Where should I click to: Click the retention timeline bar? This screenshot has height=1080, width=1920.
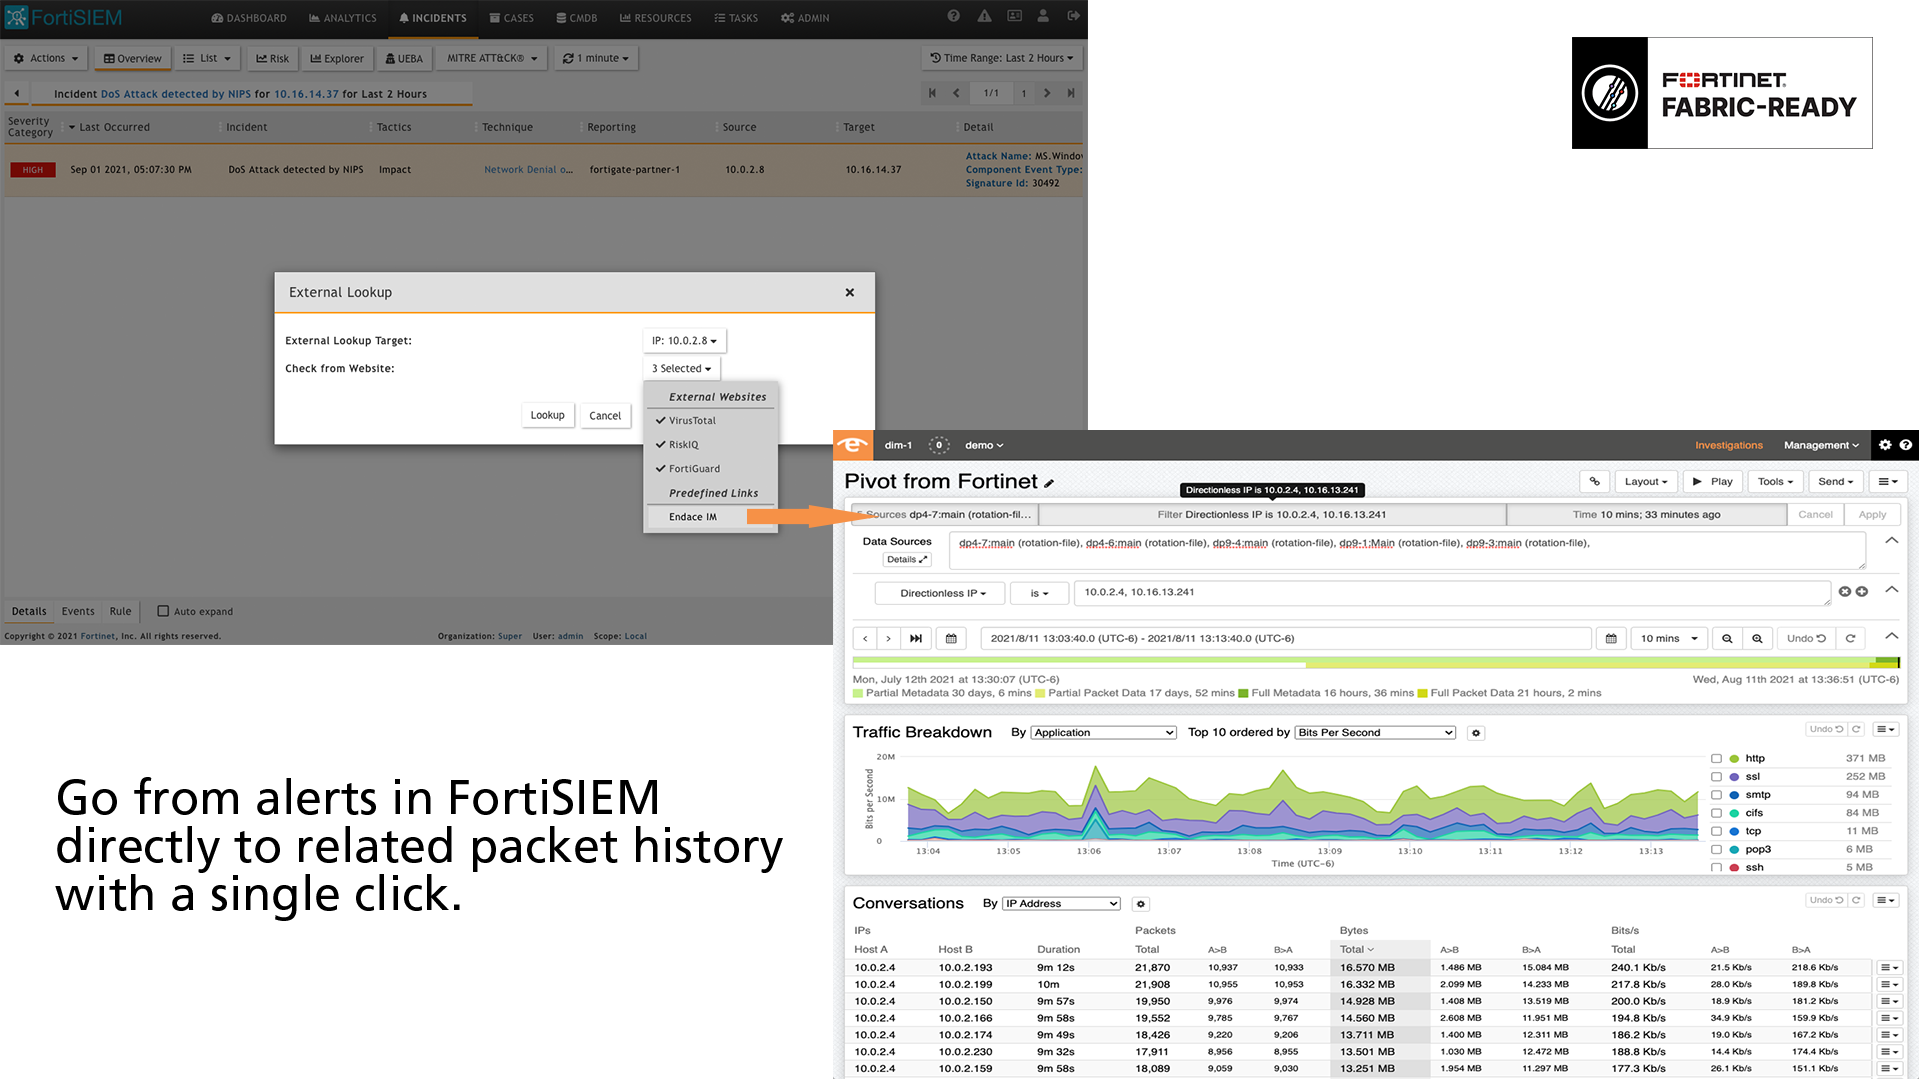1375,663
